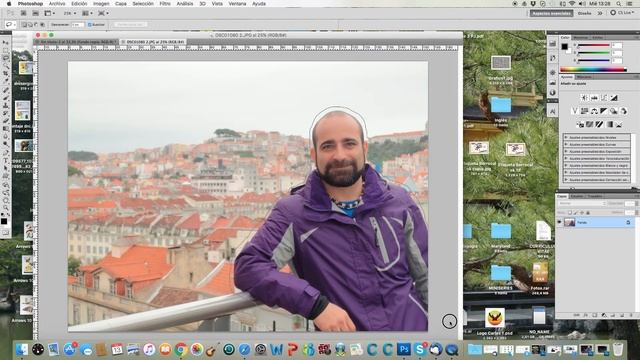Open the Selección menu
Viewport: 640px width, 360px height.
tap(143, 4)
